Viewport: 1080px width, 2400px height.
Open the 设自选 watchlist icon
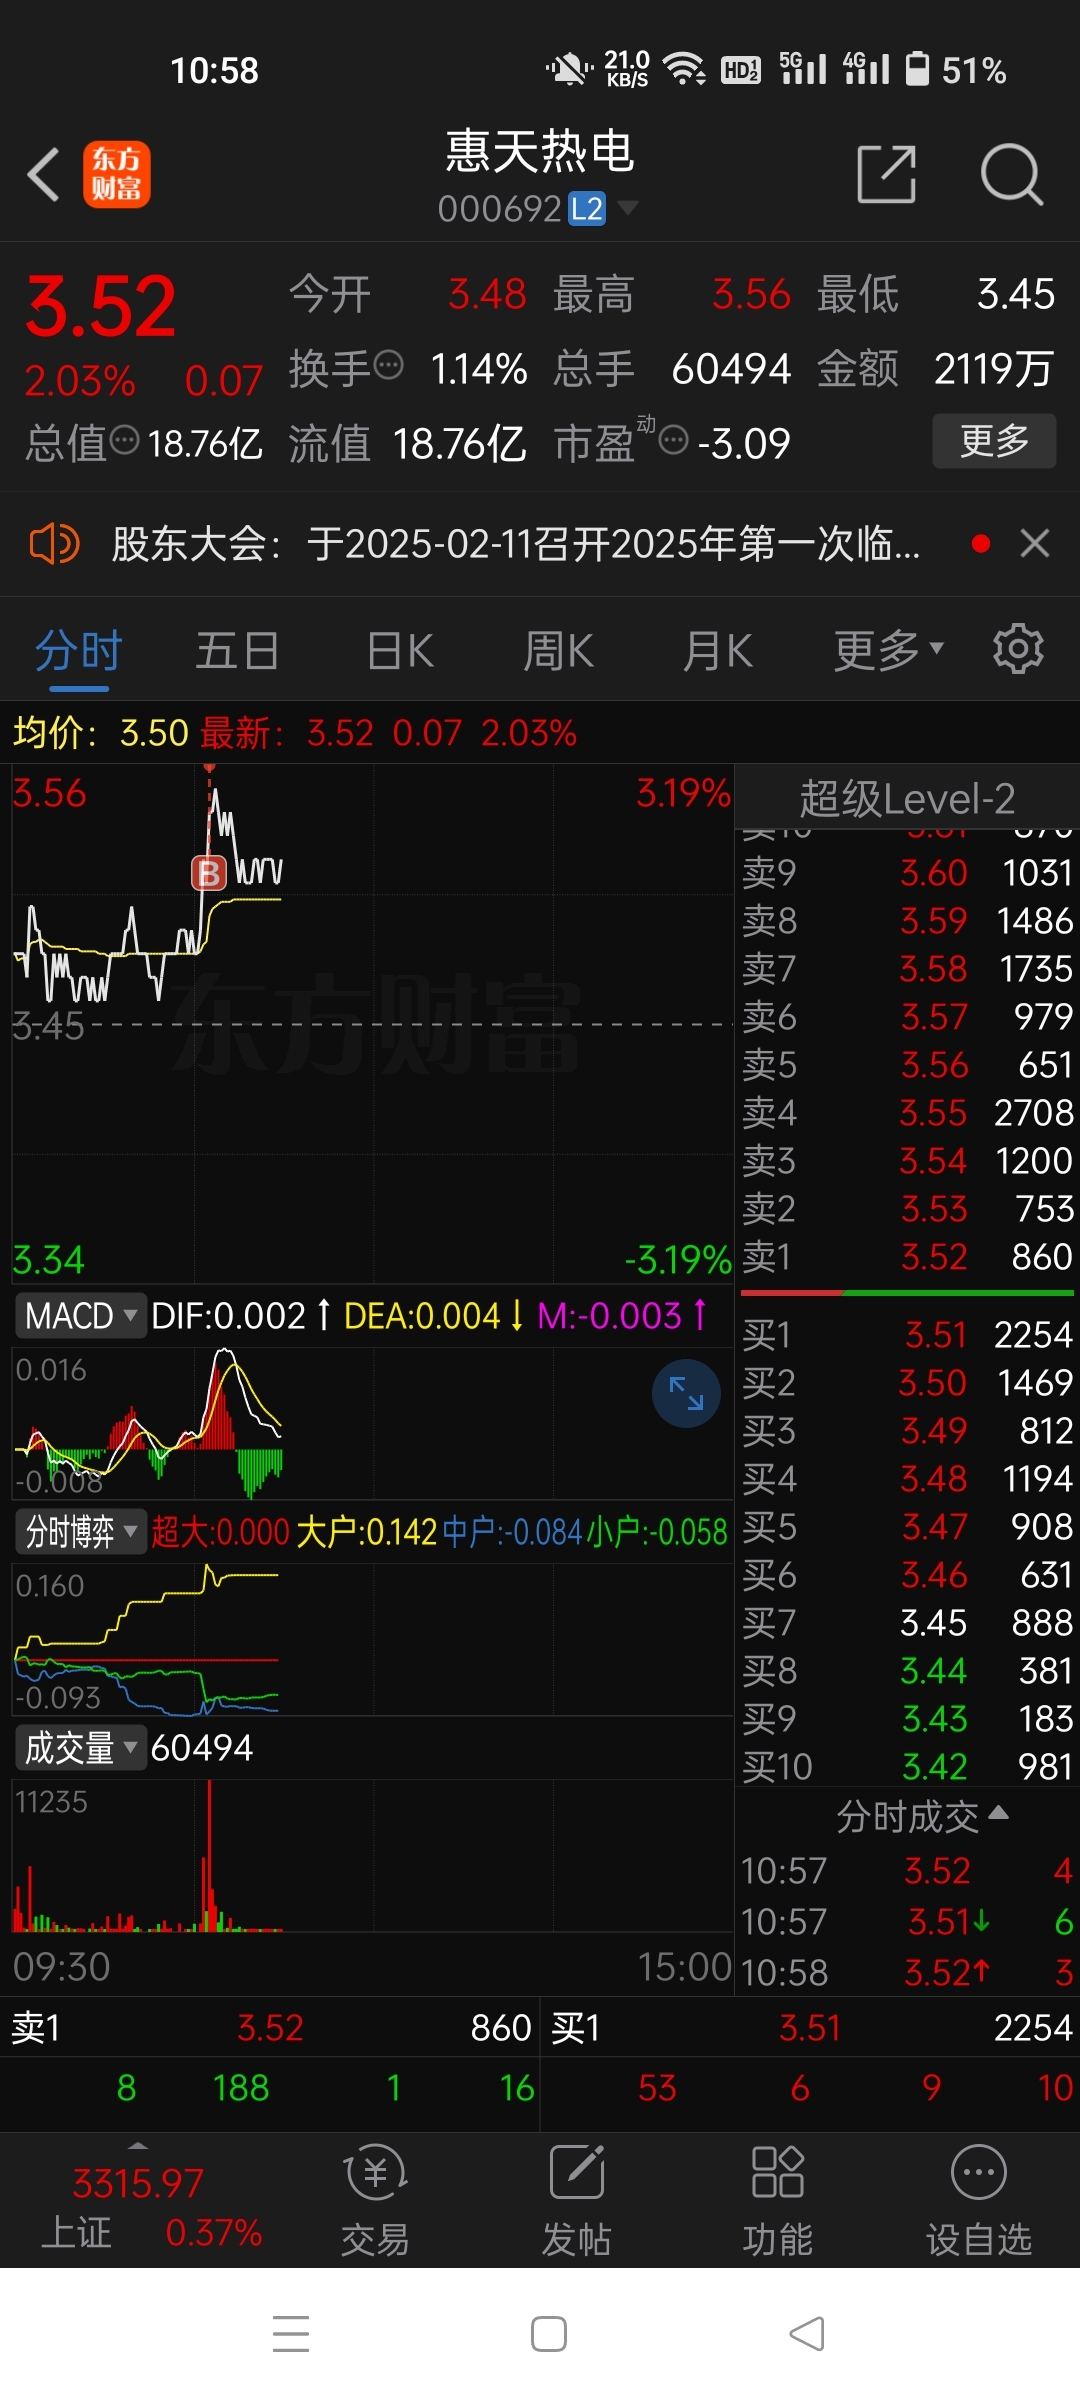coord(978,2200)
